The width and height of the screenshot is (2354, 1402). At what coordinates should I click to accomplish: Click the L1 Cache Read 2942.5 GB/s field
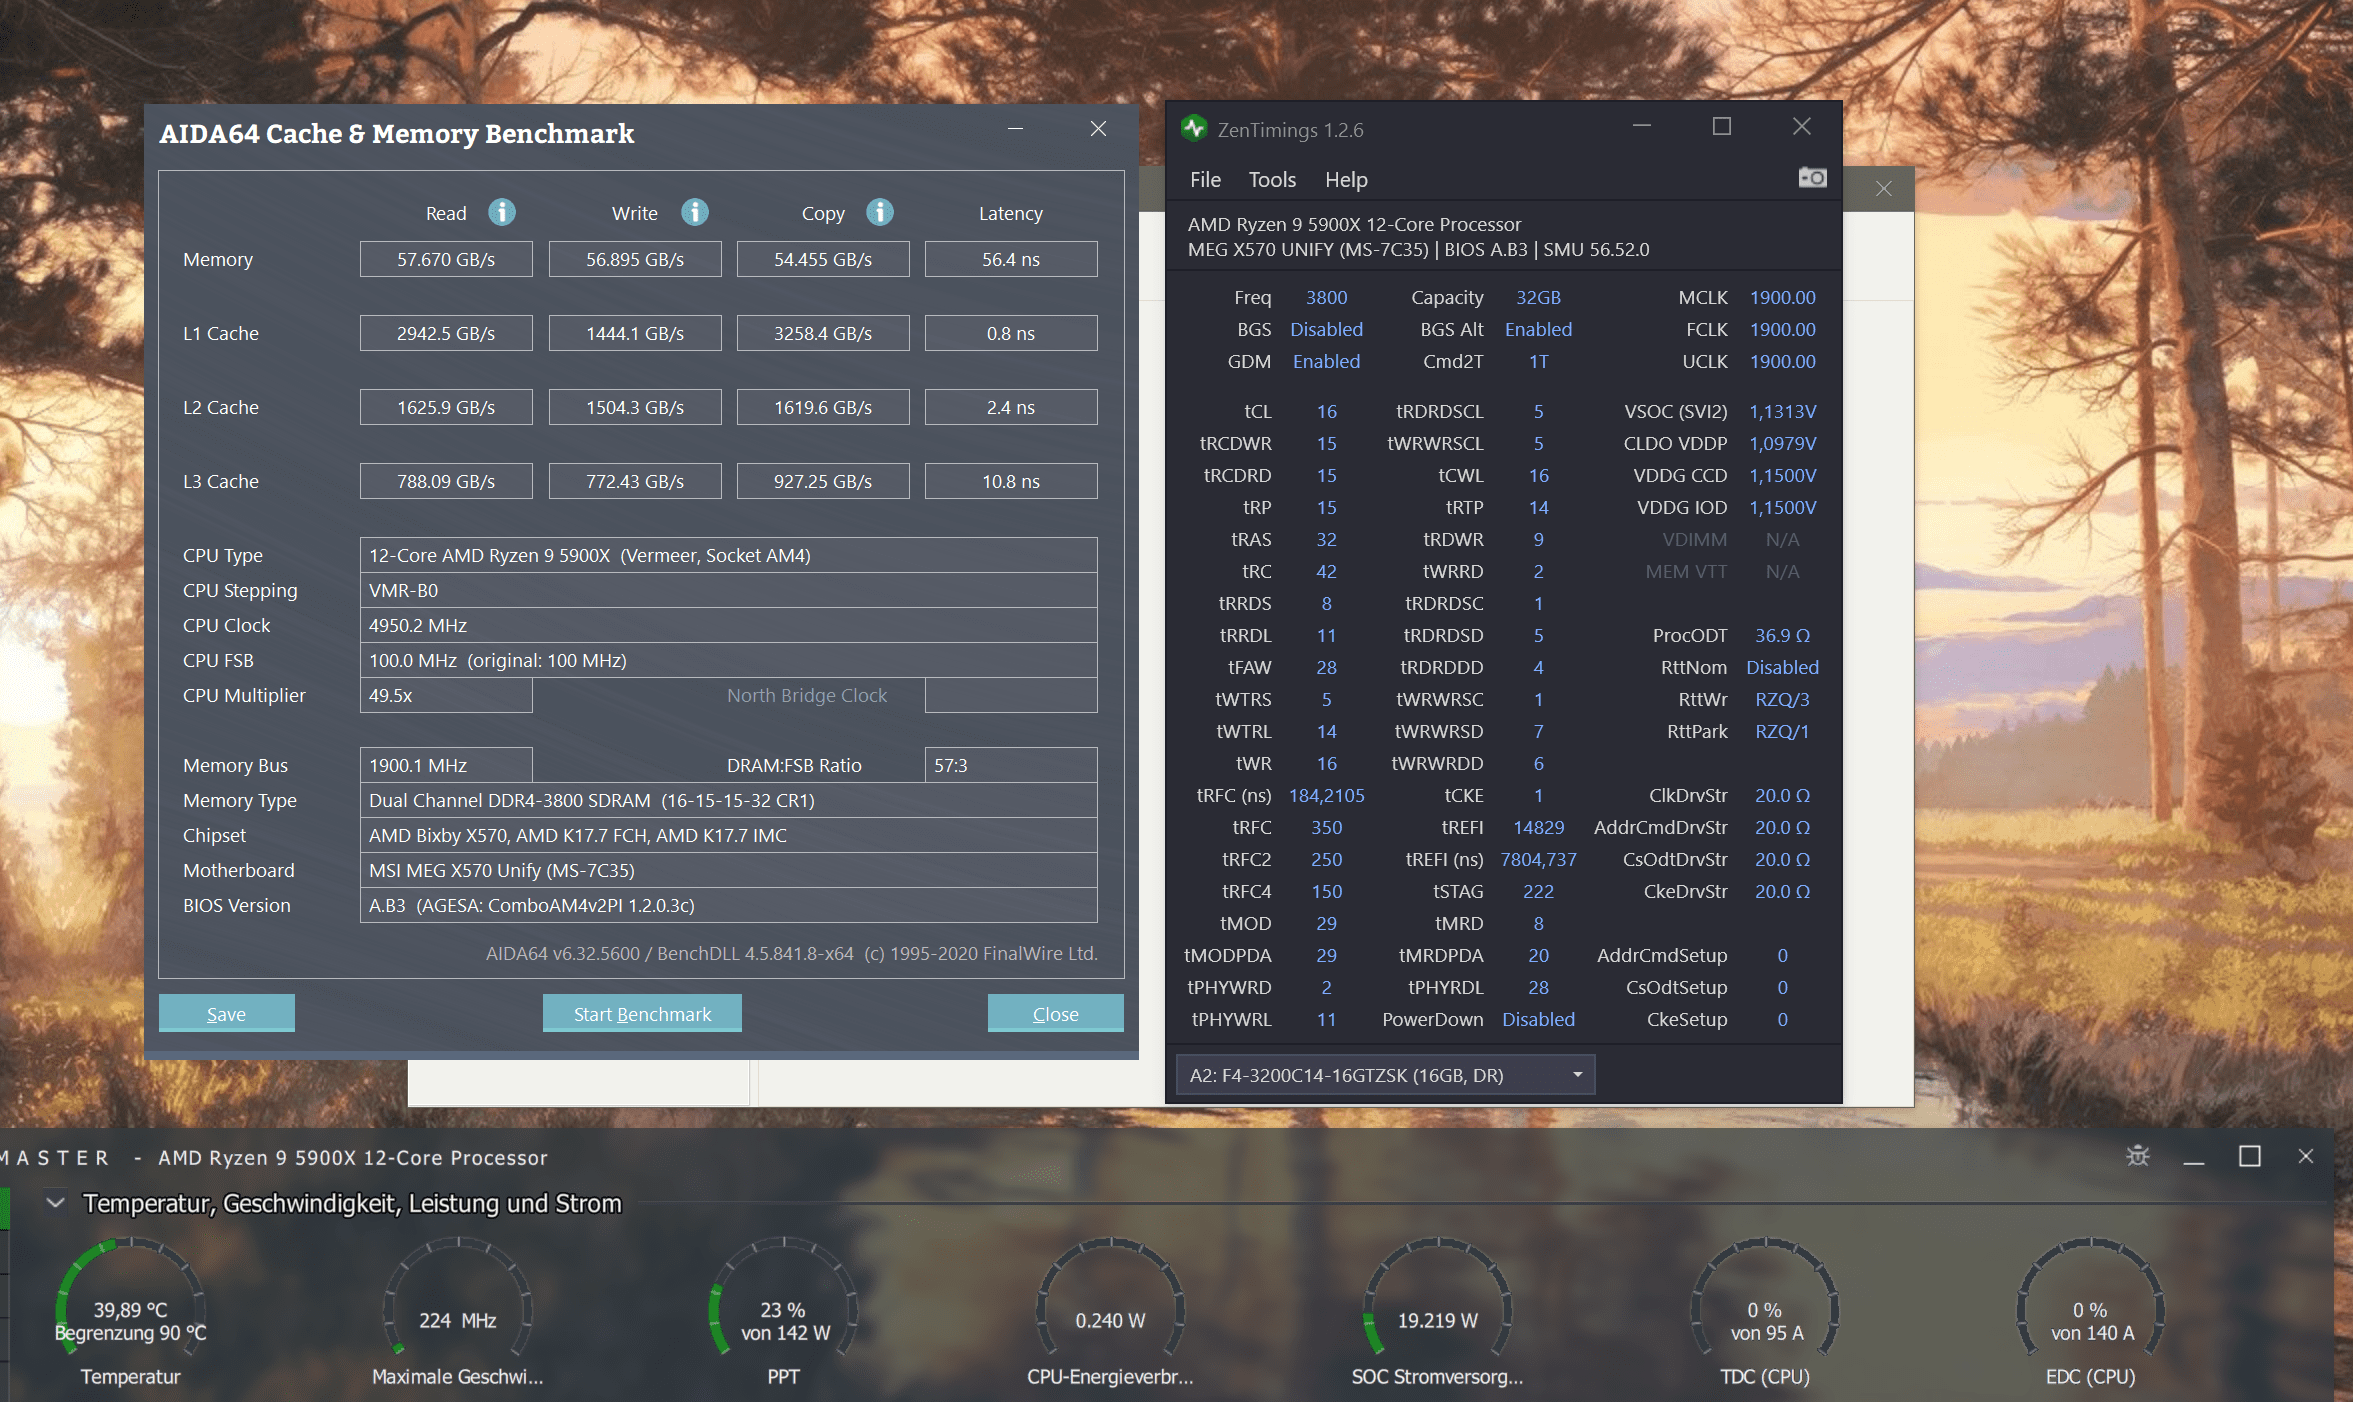click(446, 333)
